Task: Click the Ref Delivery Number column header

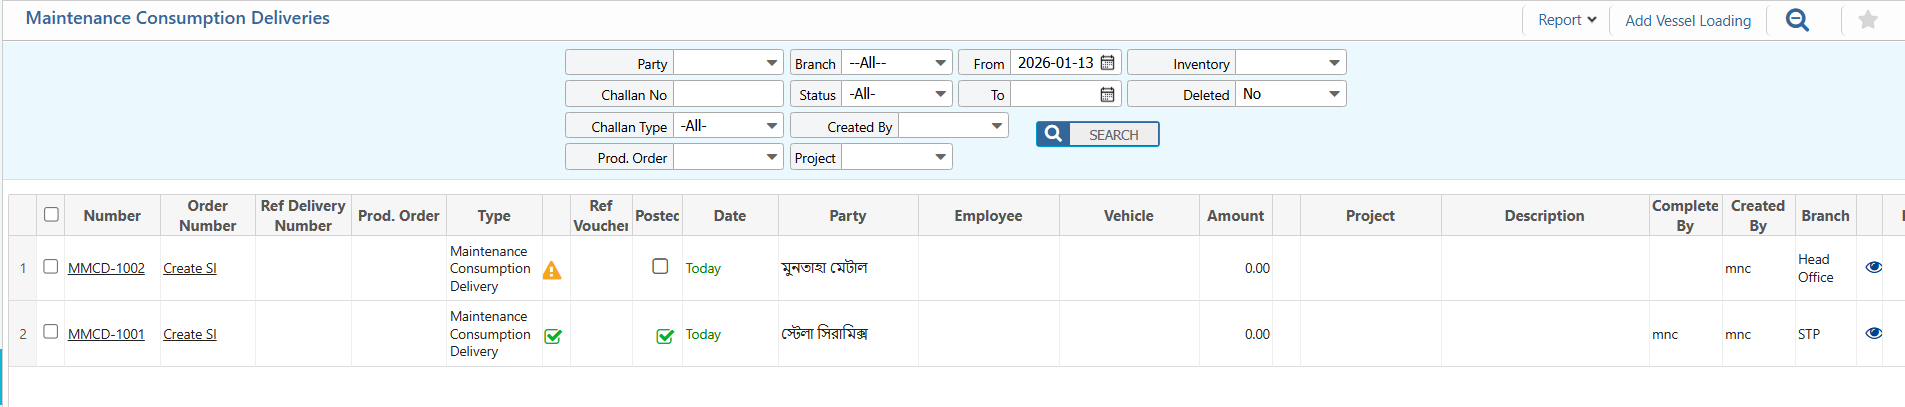Action: 303,215
